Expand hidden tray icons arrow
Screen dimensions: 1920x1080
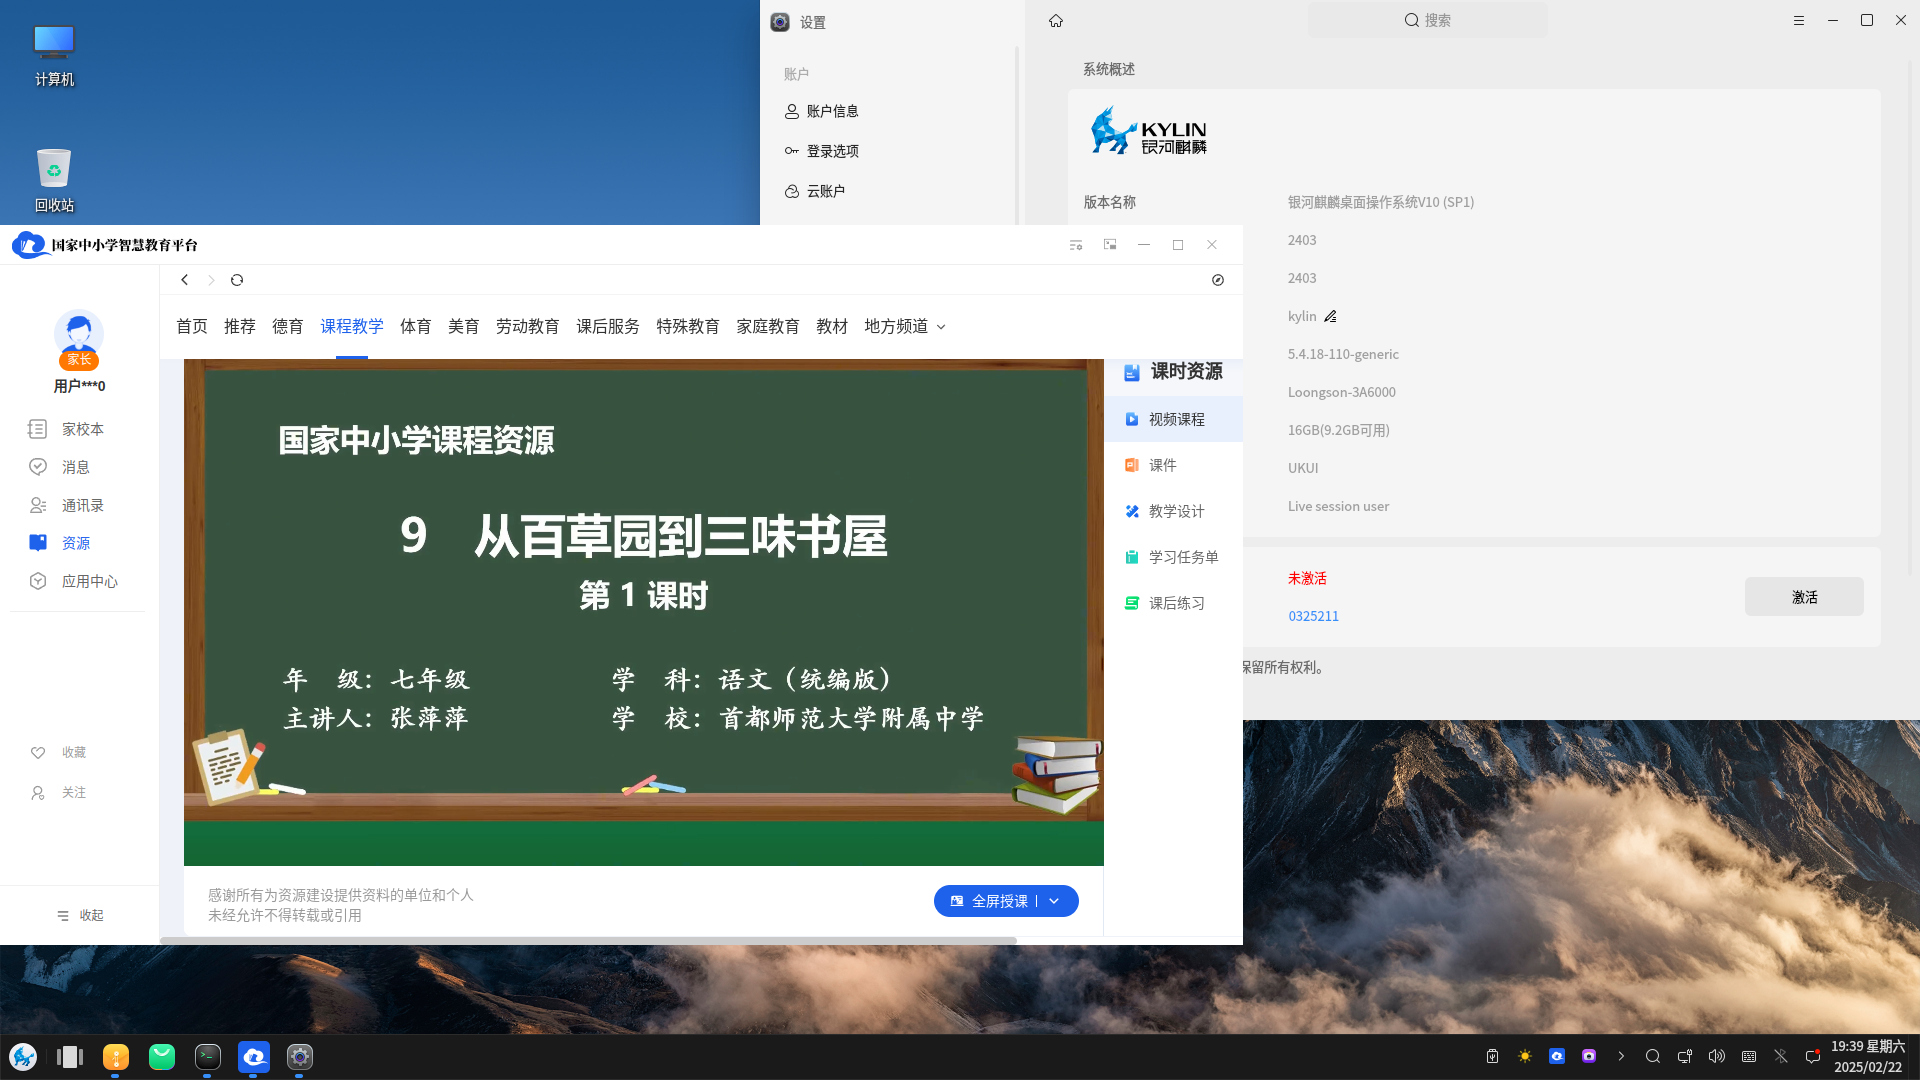pyautogui.click(x=1621, y=1056)
